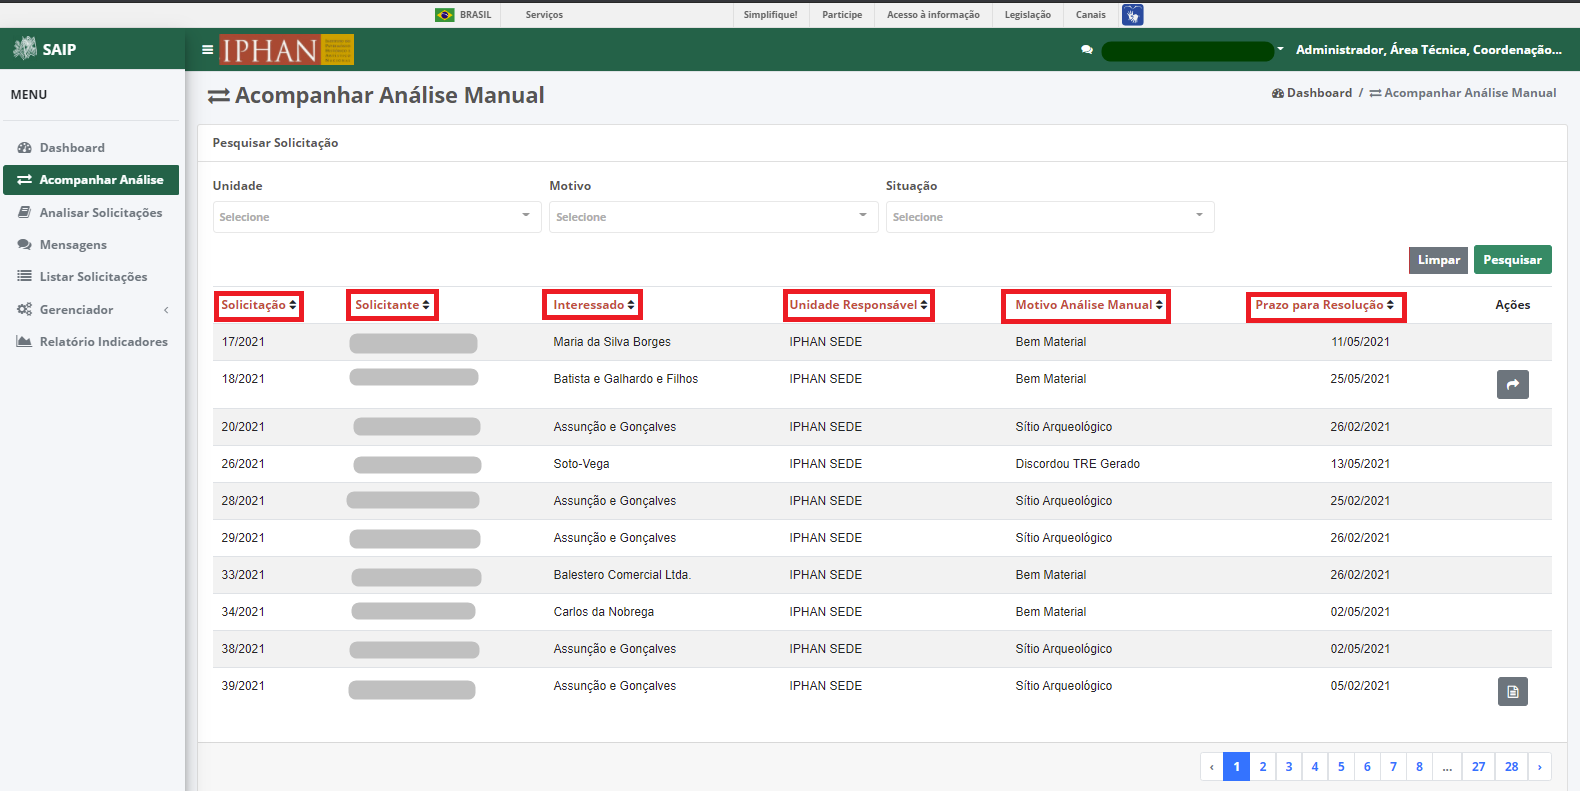
Task: Click forward action icon for 18/2021
Action: [1513, 384]
